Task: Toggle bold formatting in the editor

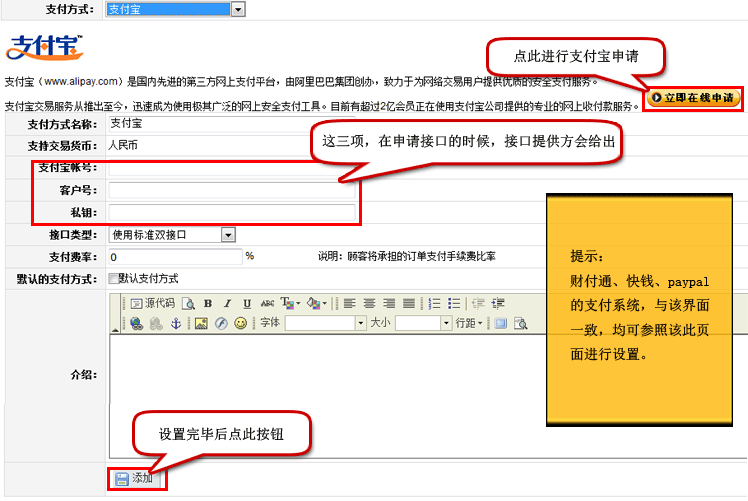Action: tap(208, 303)
